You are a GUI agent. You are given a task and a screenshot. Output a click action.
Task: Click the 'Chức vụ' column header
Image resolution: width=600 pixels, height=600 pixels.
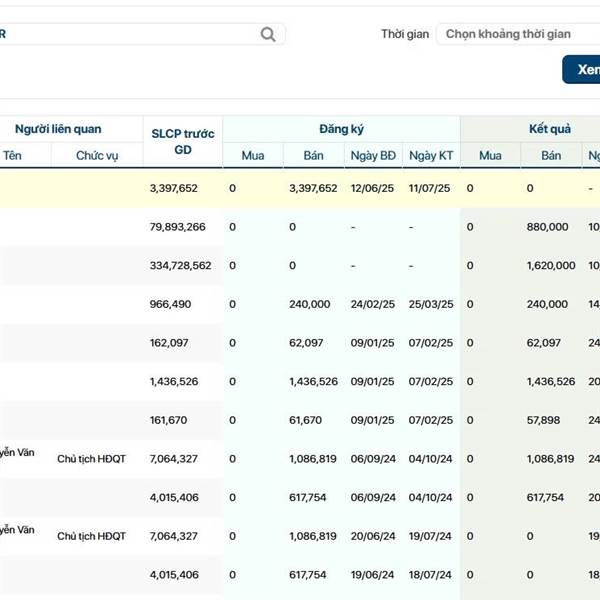[x=97, y=156]
